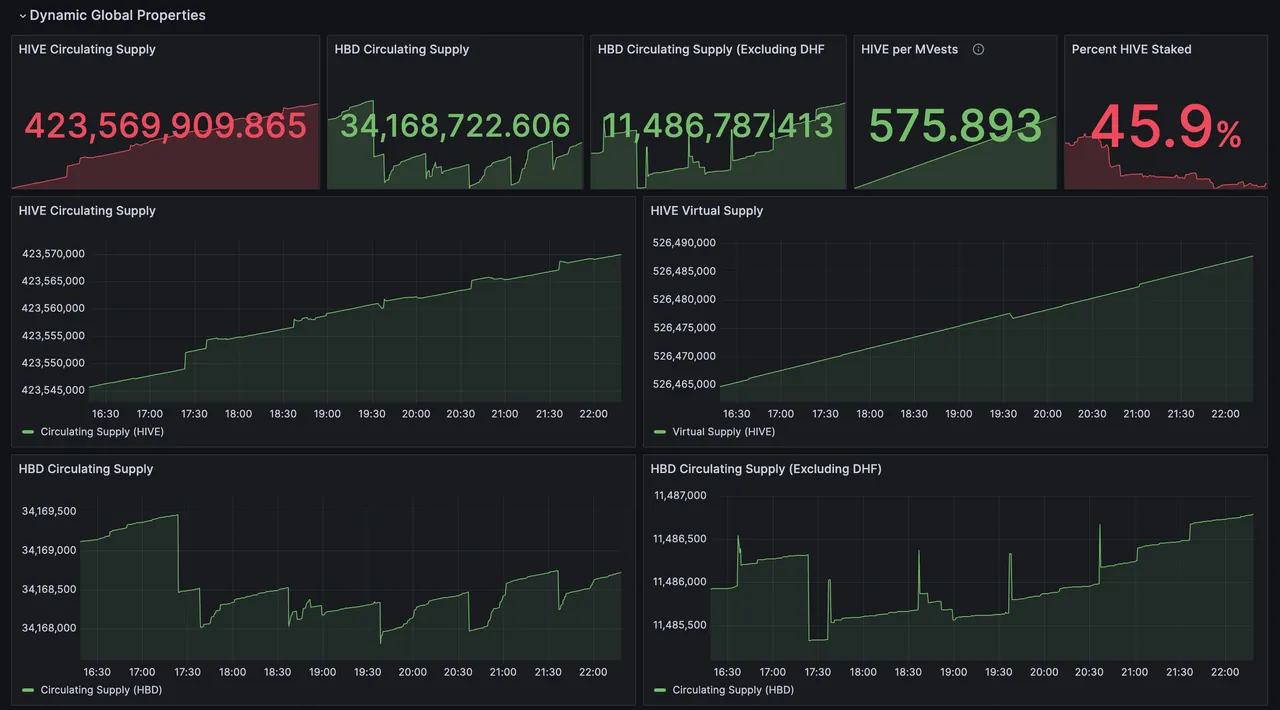Click the 34,168,722.606 stat value
1280x710 pixels.
pos(455,126)
